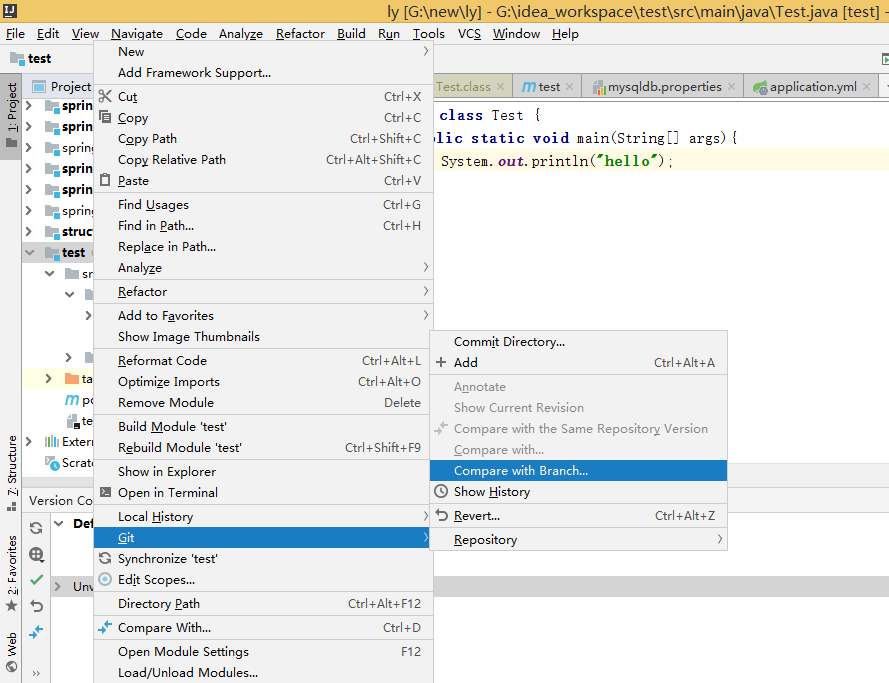The width and height of the screenshot is (889, 683).
Task: Select Commit Directory...
Action: tap(578, 342)
